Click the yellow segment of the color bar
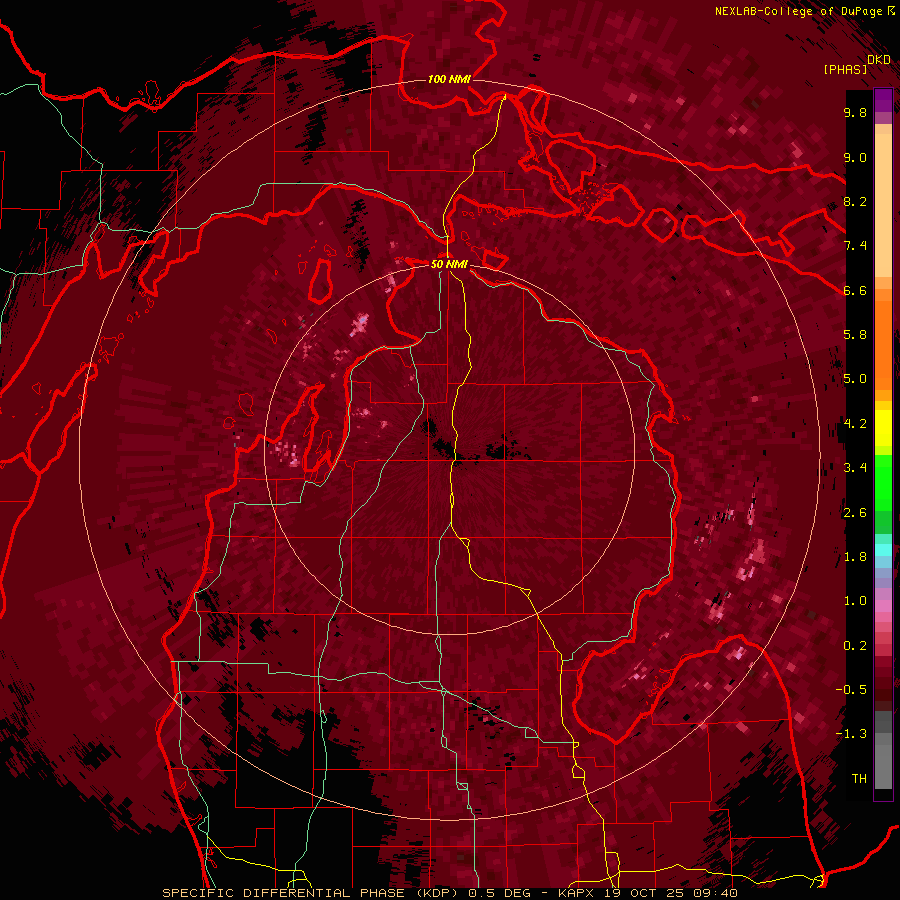 point(883,428)
